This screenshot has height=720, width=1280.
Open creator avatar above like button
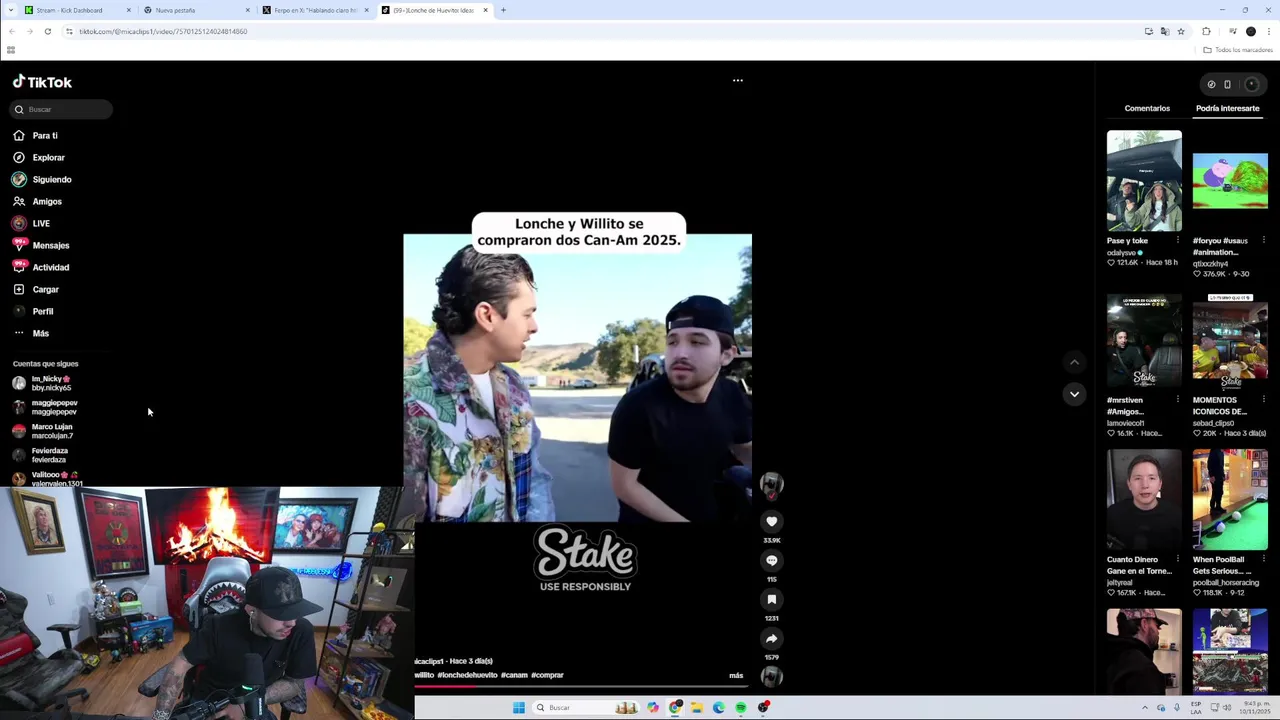771,485
